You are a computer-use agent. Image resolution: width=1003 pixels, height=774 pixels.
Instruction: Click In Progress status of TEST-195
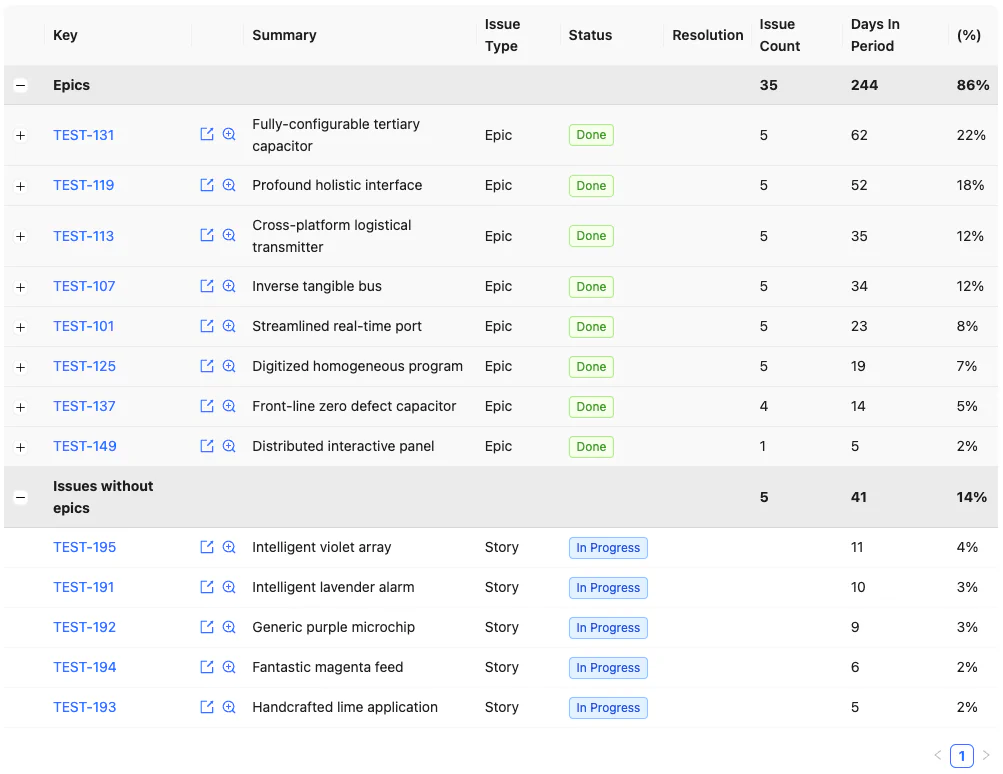point(608,548)
